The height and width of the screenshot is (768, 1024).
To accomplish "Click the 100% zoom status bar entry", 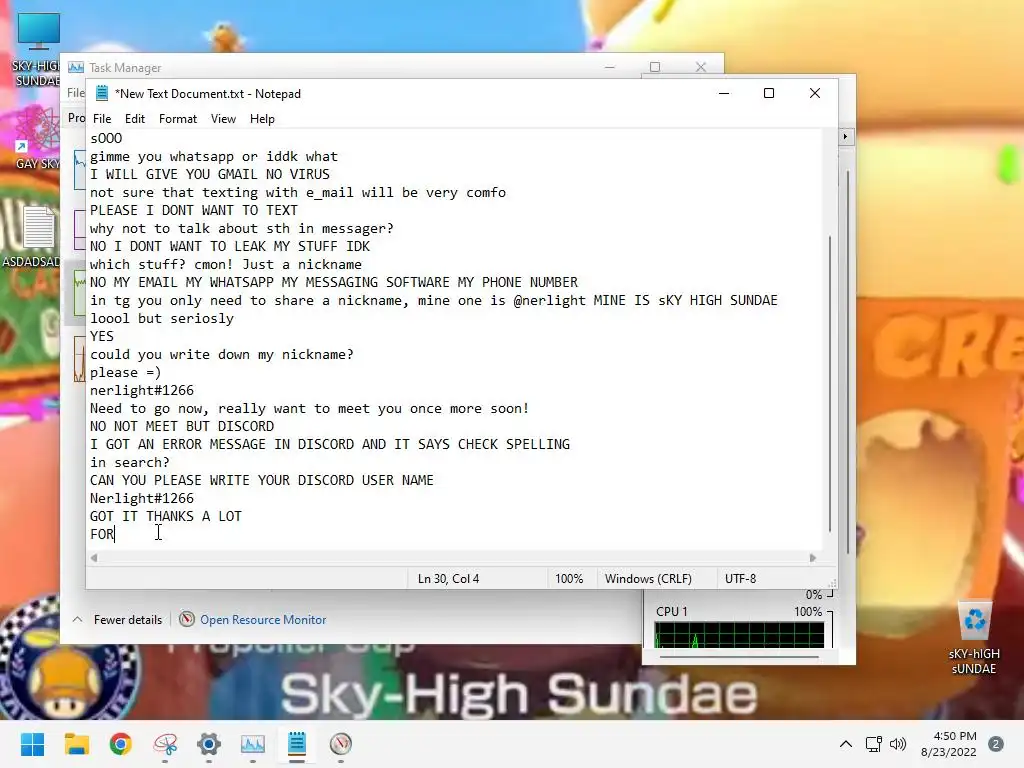I will click(x=569, y=579).
